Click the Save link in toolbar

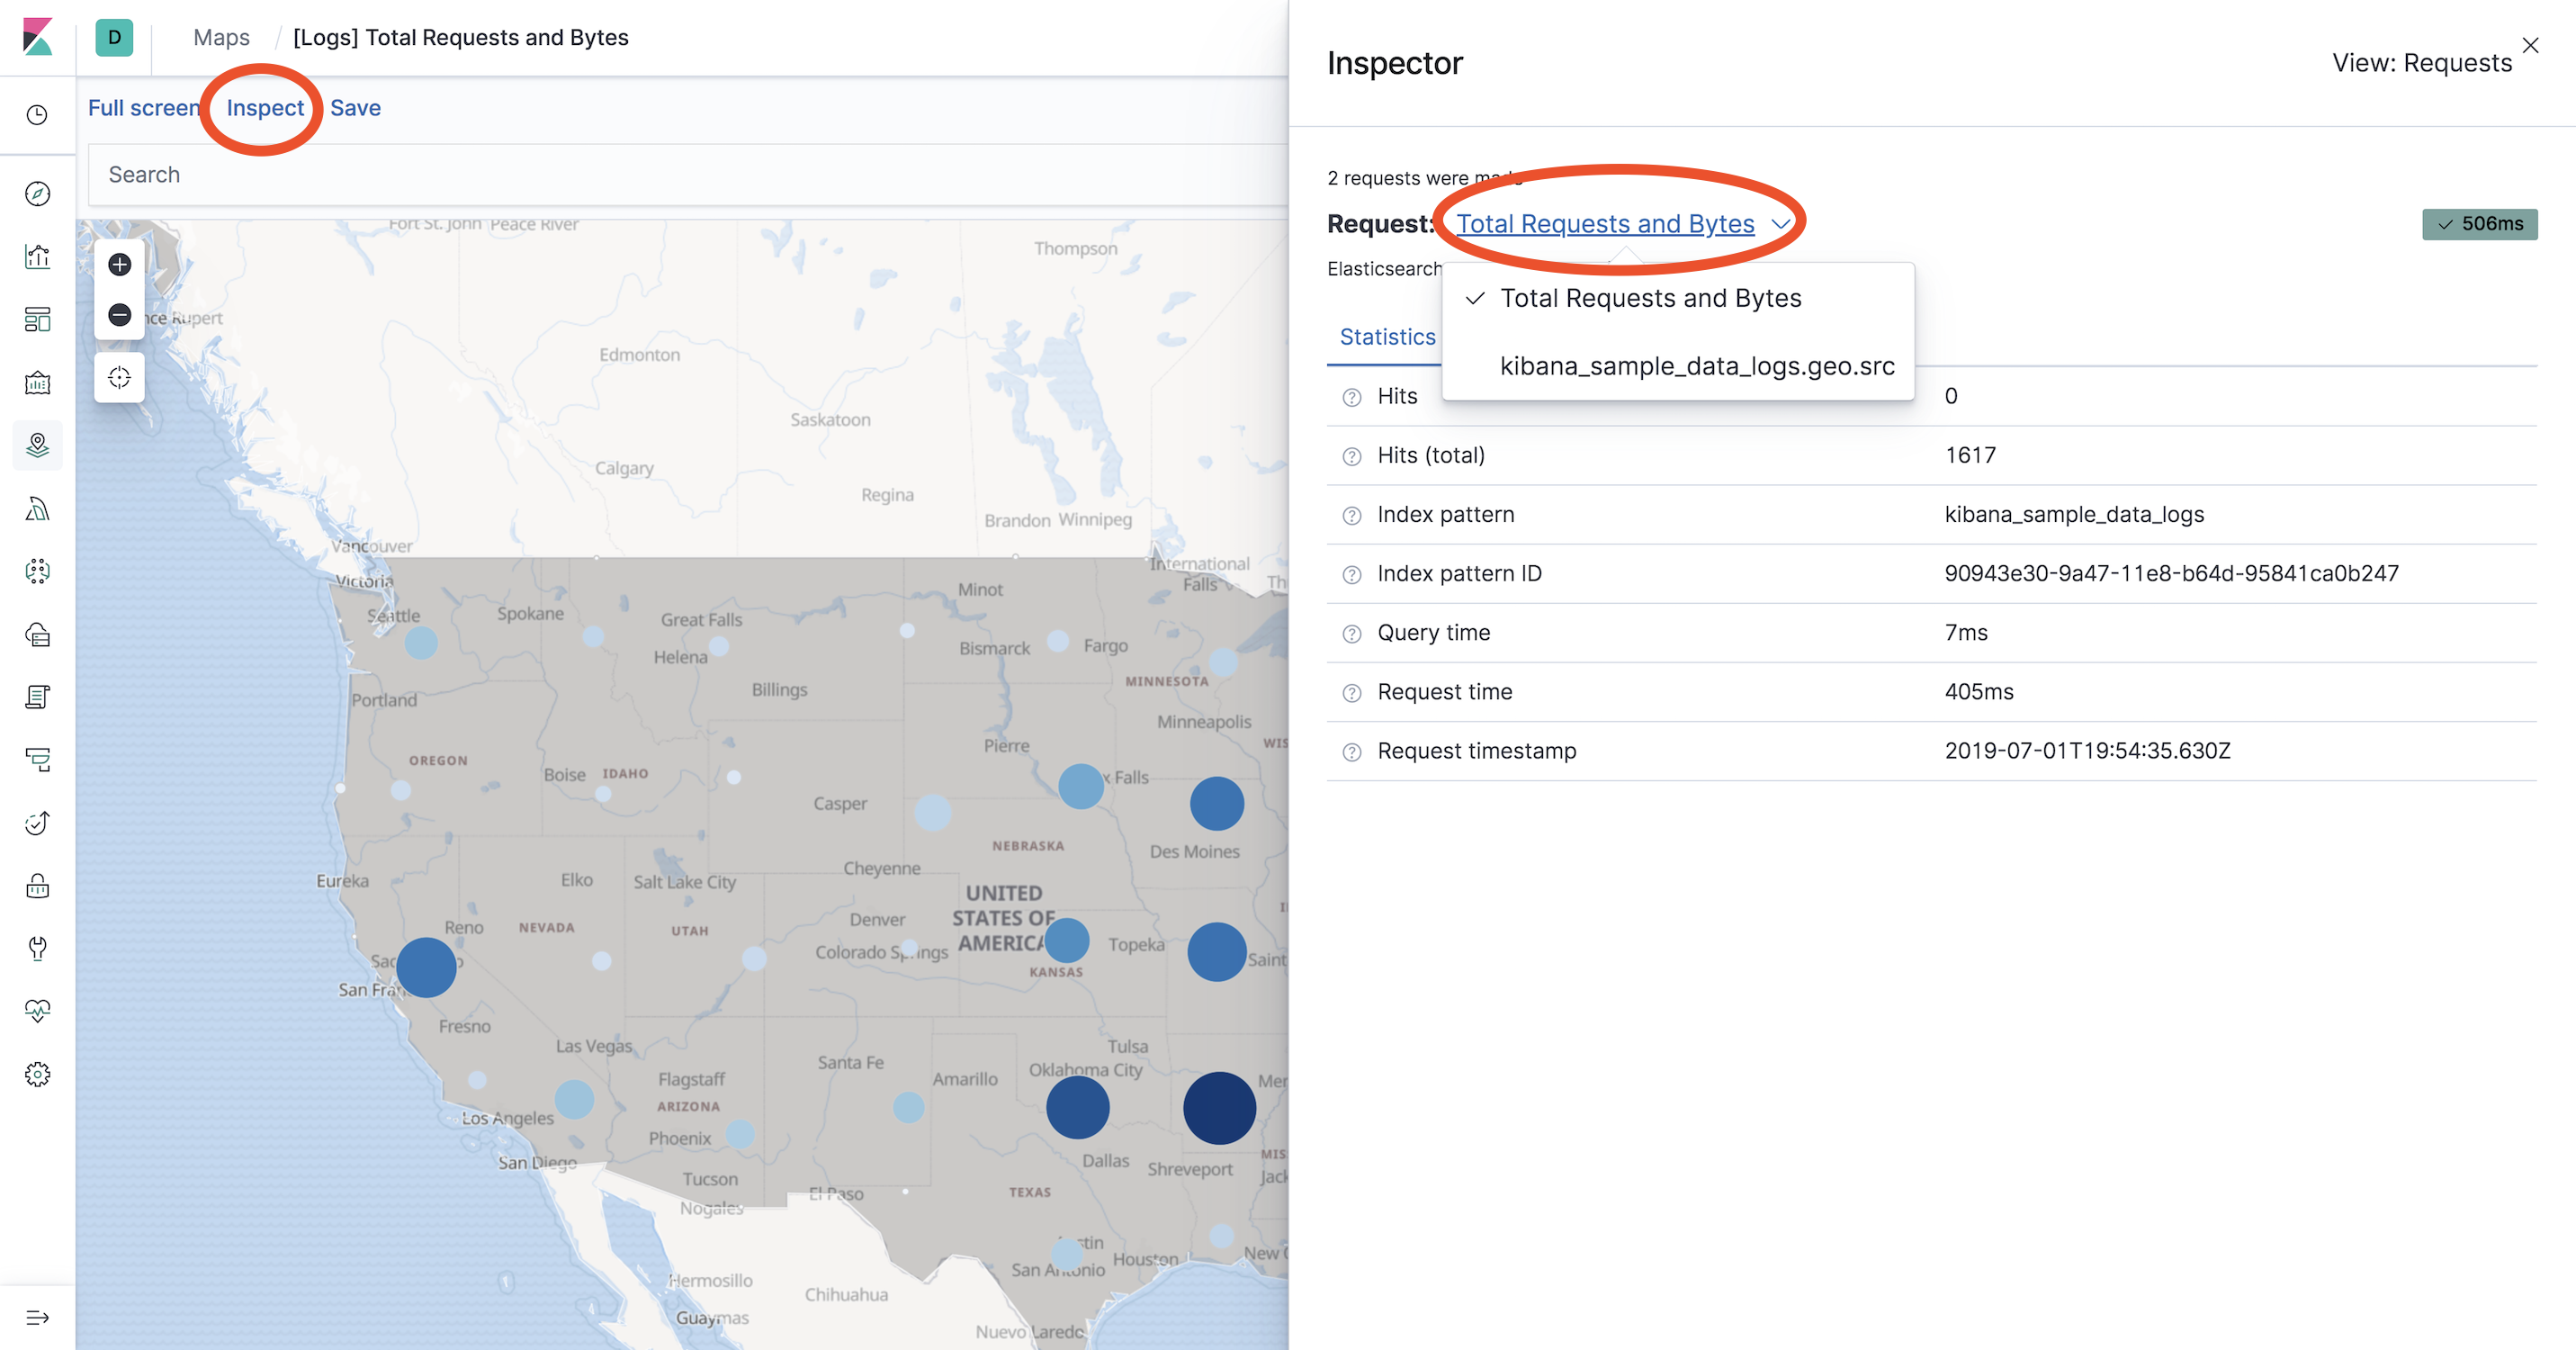[x=355, y=108]
